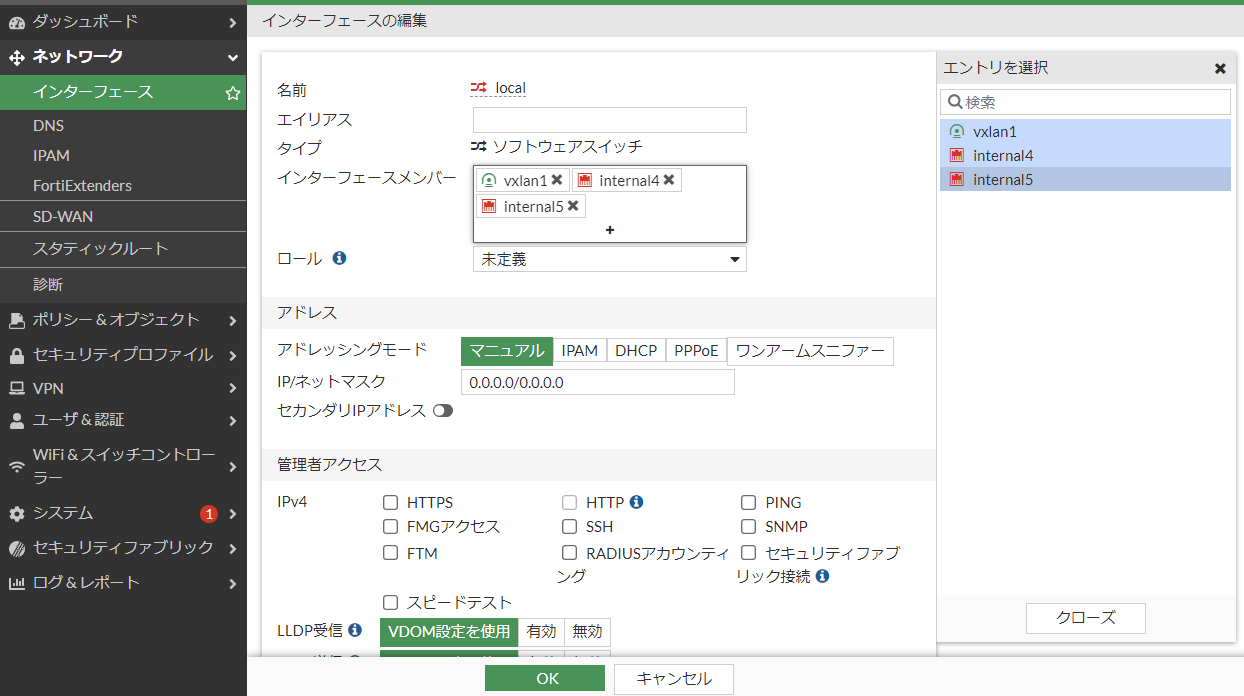Click the magnifier icon in the search box
Image resolution: width=1244 pixels, height=696 pixels.
(x=953, y=101)
